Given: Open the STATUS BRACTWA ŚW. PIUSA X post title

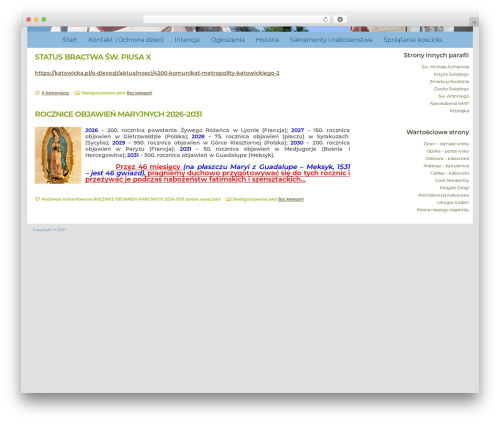Looking at the screenshot, I should click(93, 57).
